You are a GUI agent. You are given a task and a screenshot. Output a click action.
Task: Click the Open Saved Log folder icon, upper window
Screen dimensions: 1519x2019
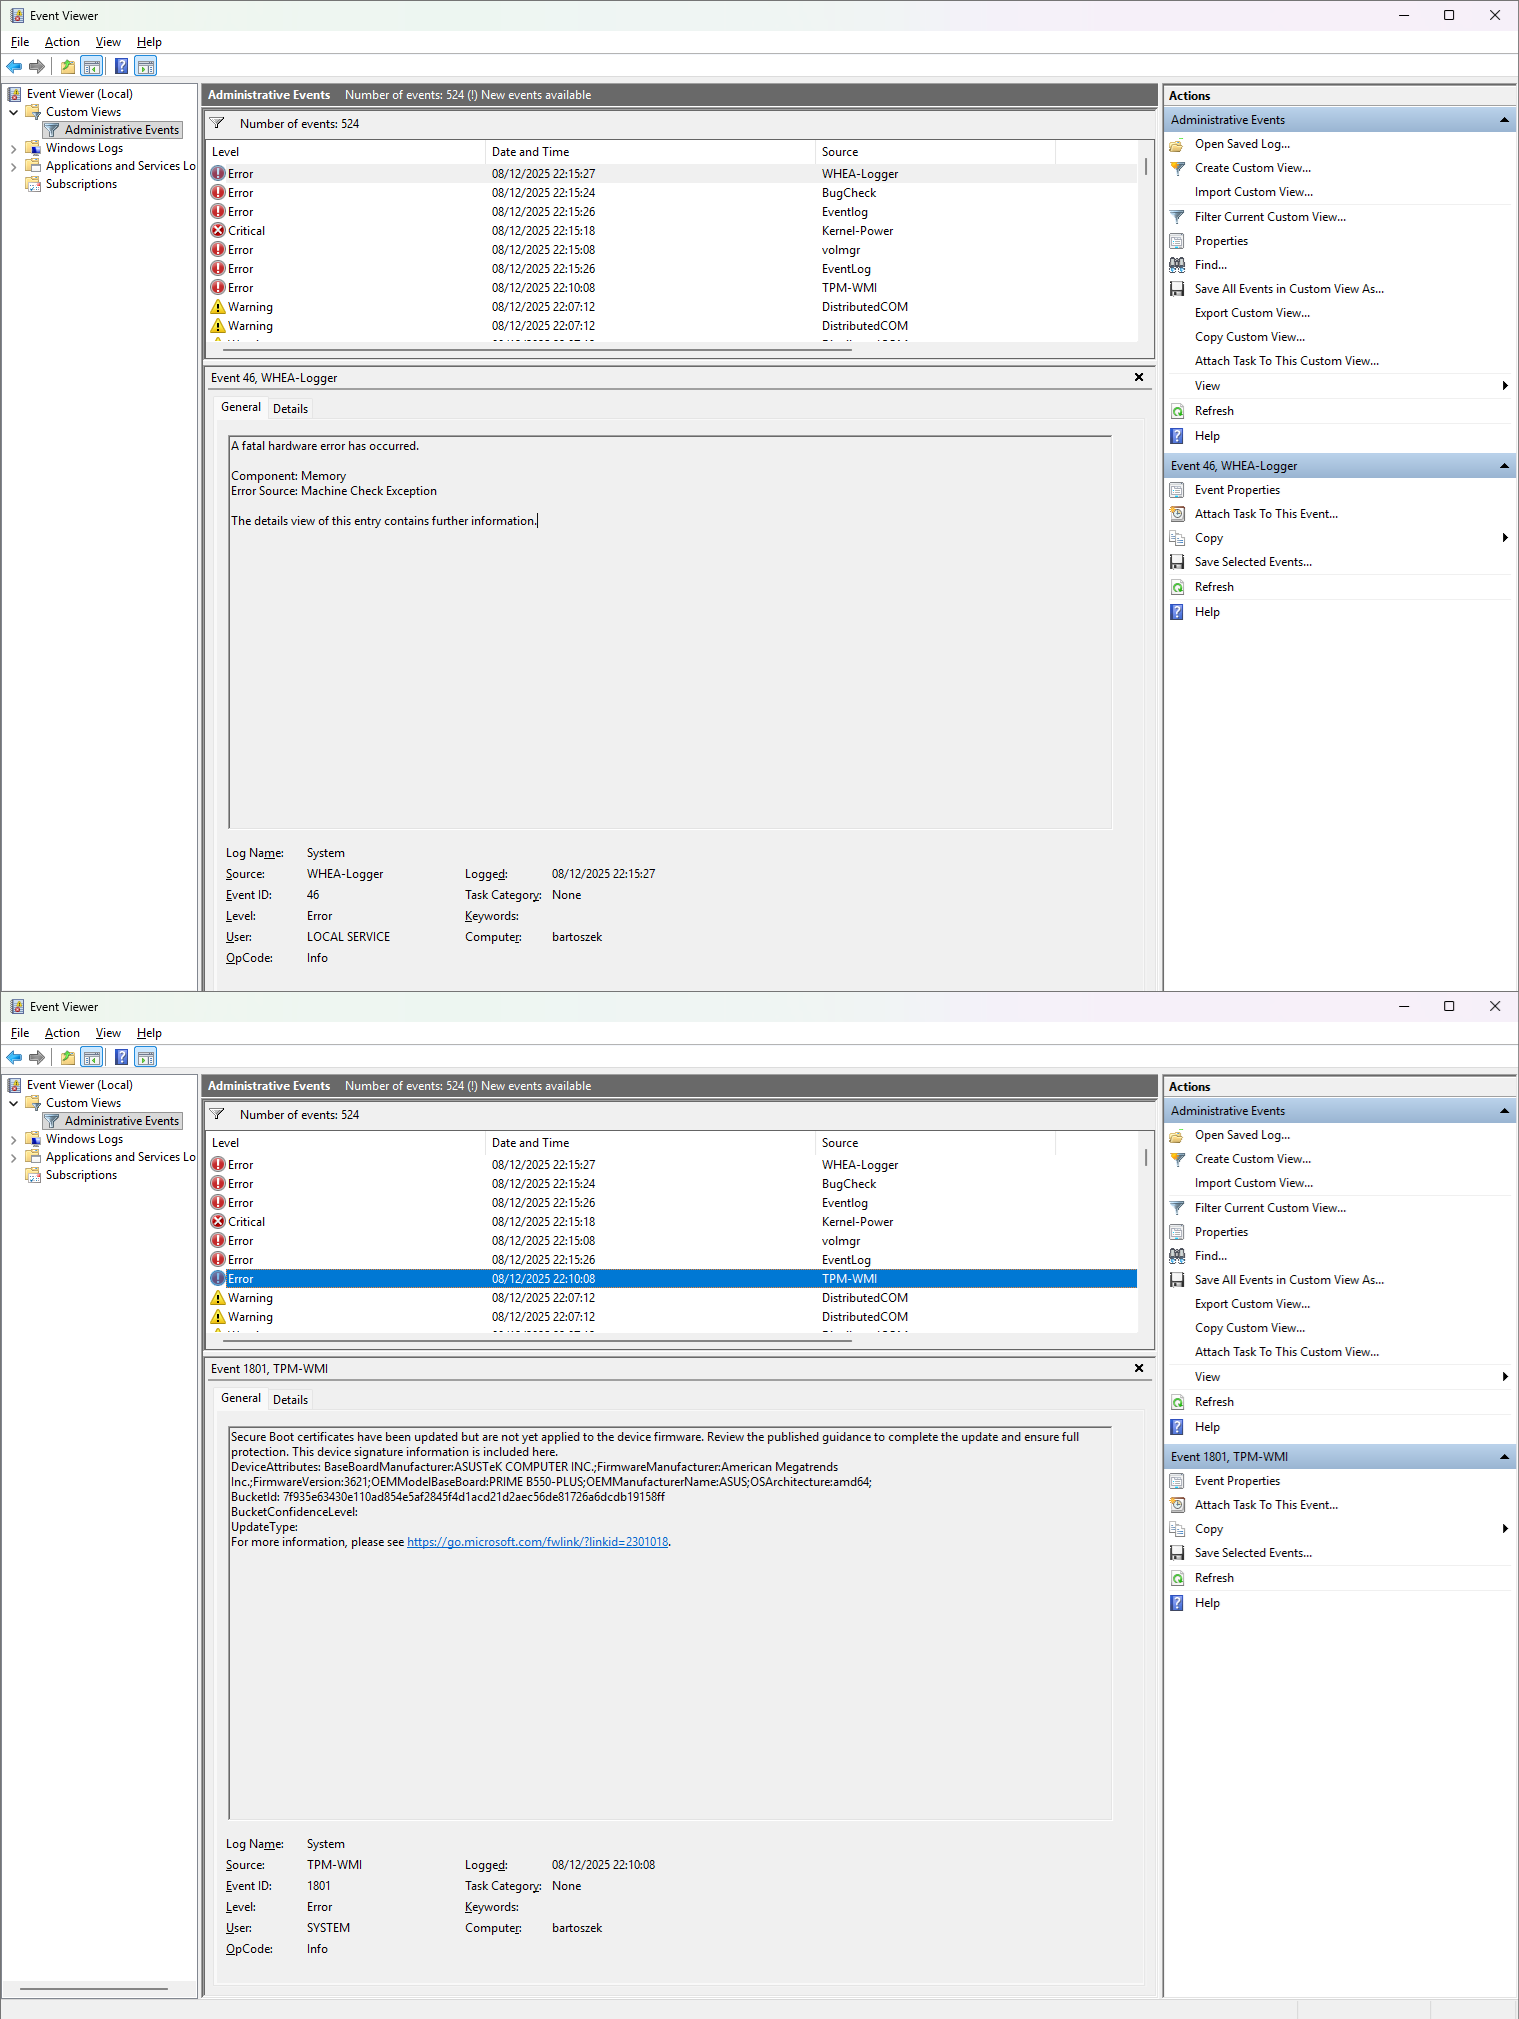pos(1177,144)
